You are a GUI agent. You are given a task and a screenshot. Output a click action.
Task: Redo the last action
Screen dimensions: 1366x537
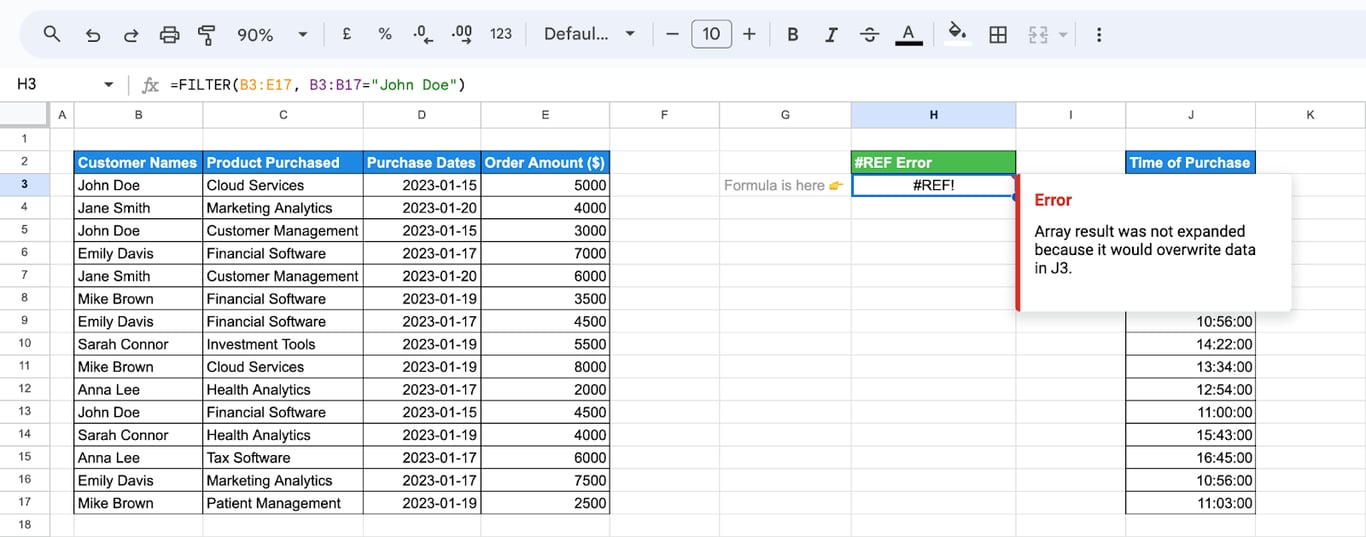[x=131, y=34]
